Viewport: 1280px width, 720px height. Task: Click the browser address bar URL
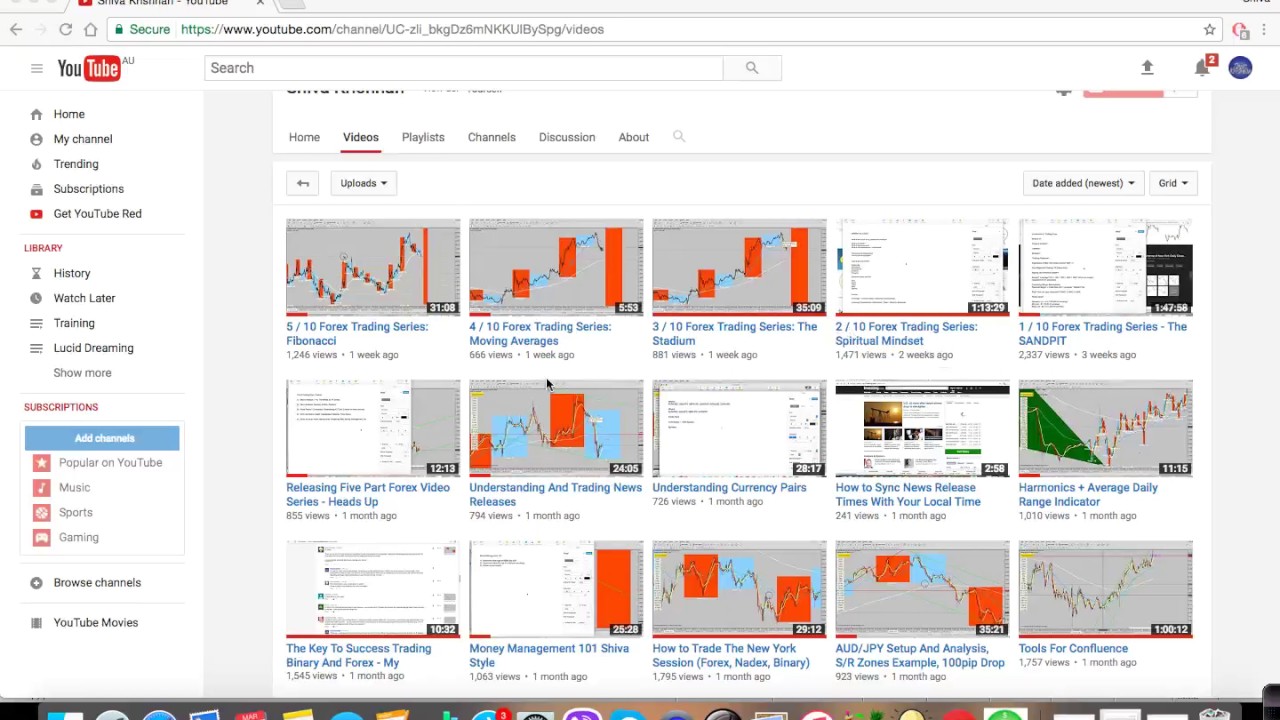click(x=392, y=29)
